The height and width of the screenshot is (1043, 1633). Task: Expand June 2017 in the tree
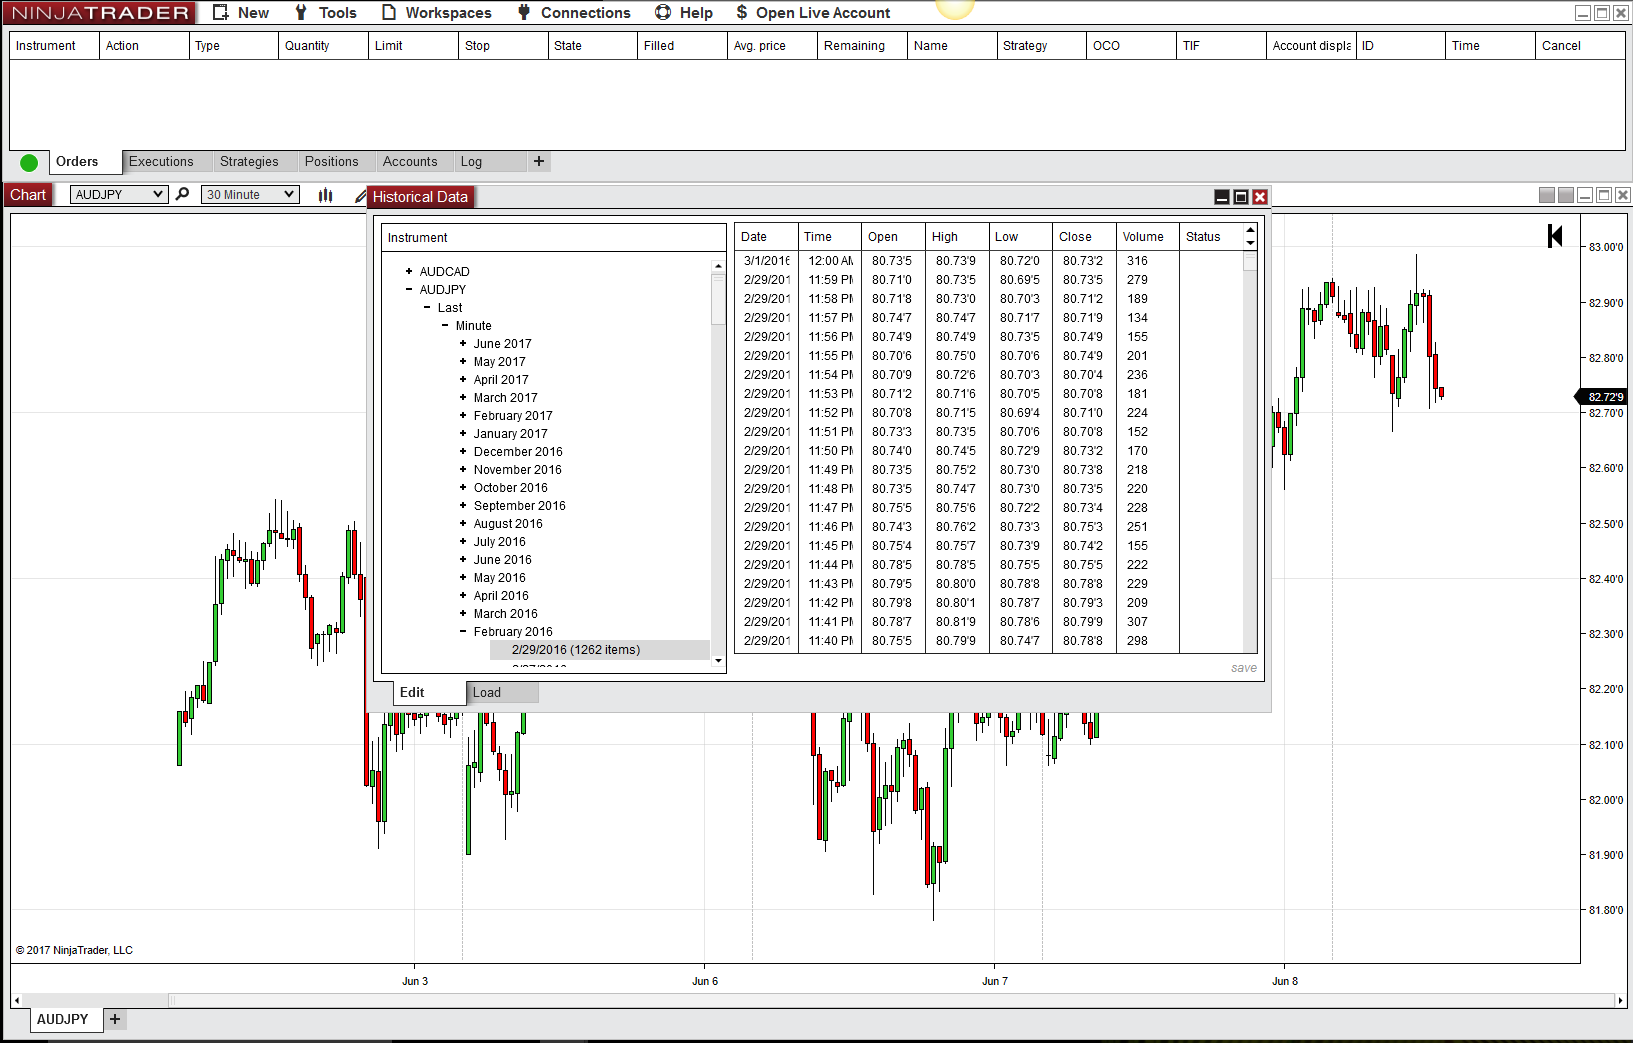(x=463, y=344)
